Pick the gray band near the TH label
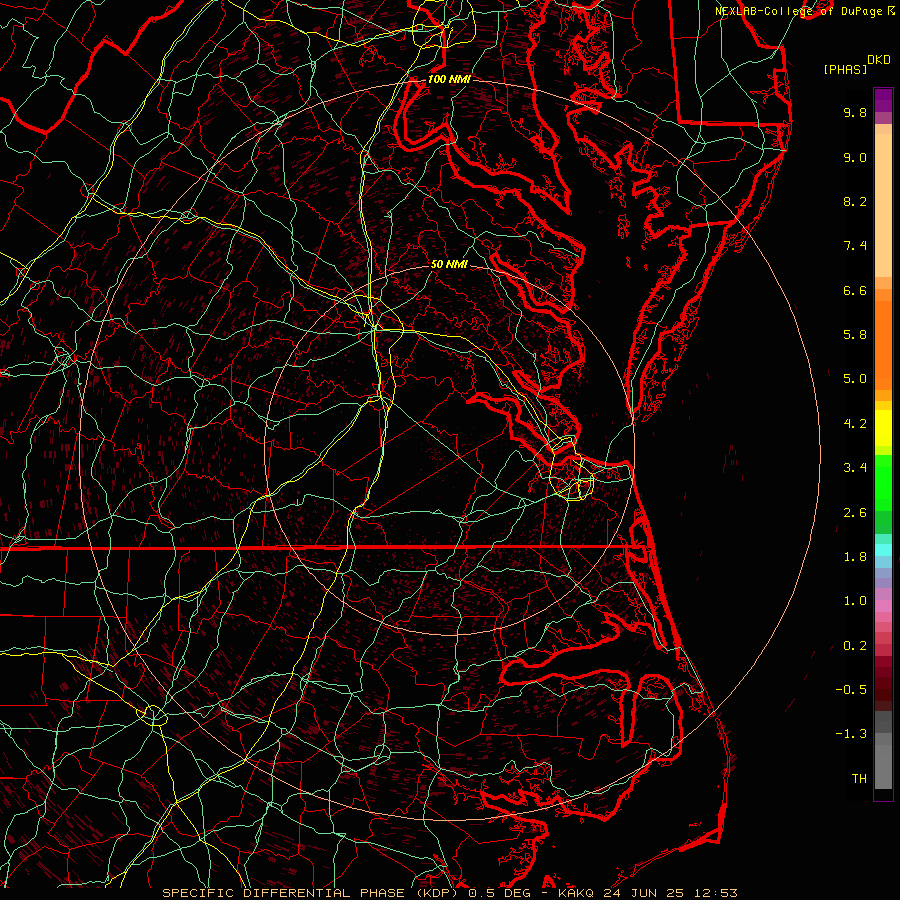The image size is (900, 900). coord(883,767)
